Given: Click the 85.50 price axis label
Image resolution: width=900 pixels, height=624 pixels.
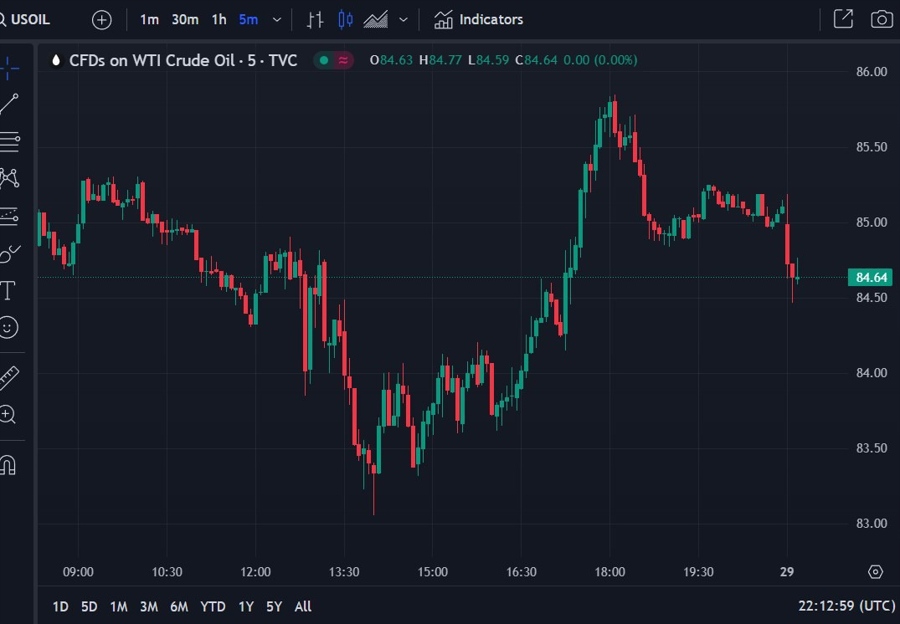Looking at the screenshot, I should pos(871,148).
